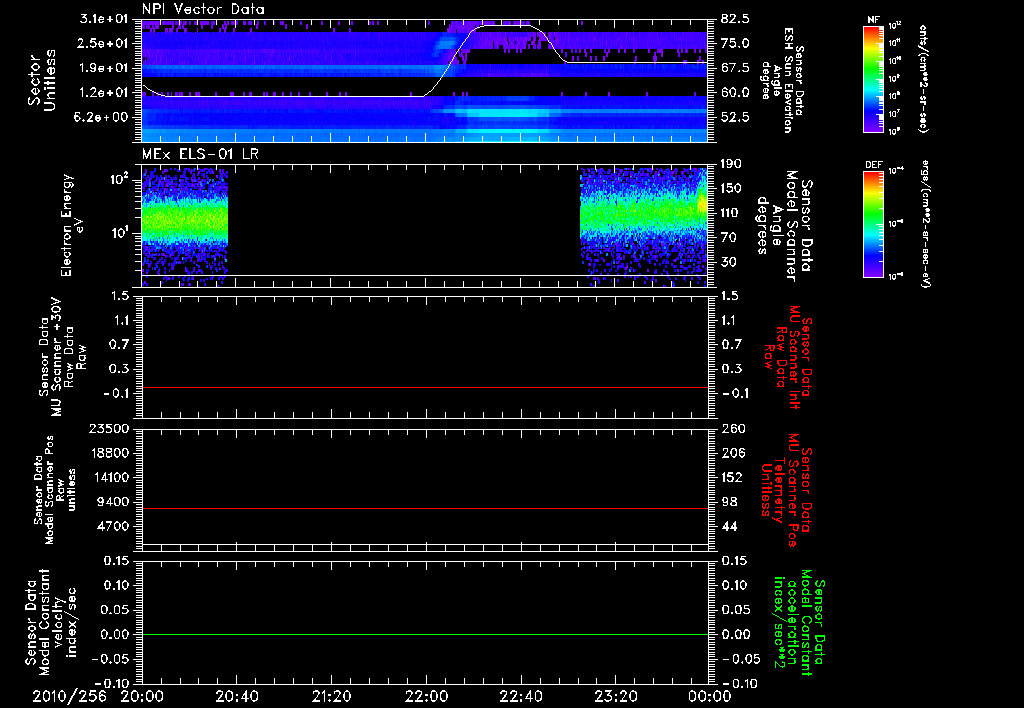This screenshot has width=1024, height=708.
Task: Select the 'ESH Sun Elevation Angle' axis title
Action: [782, 80]
